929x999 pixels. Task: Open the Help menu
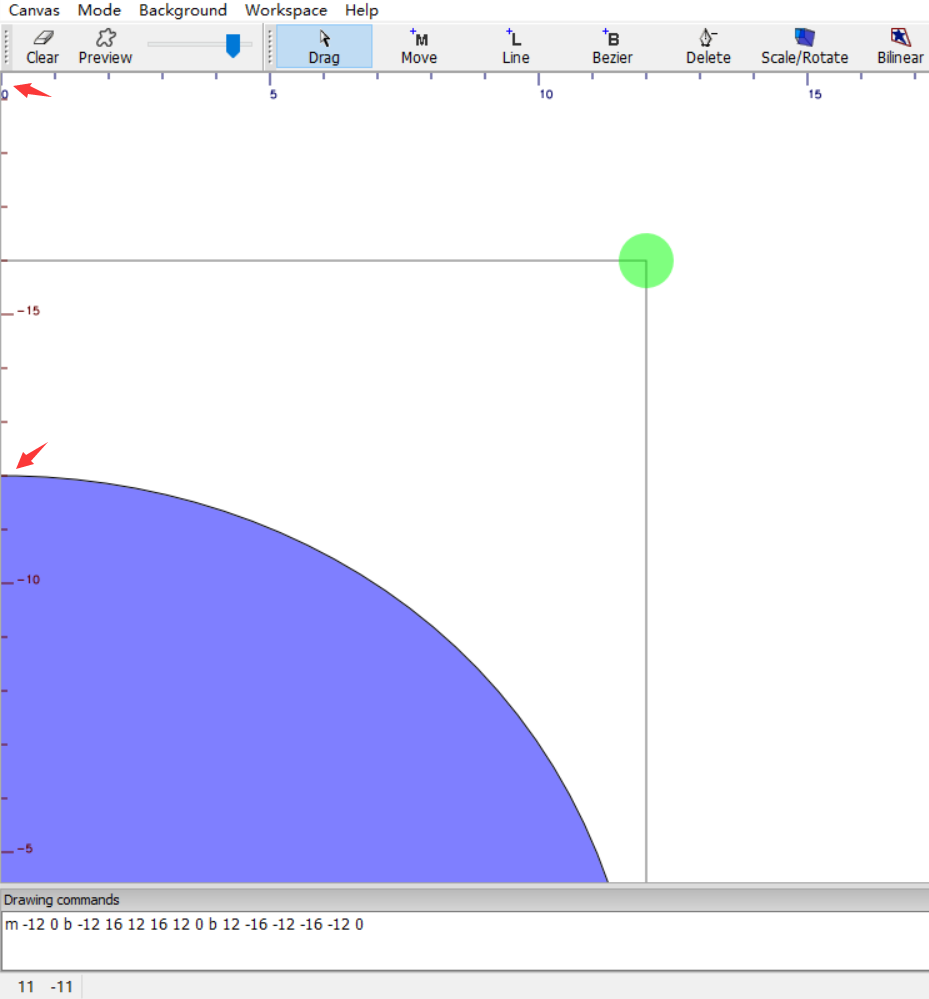click(x=362, y=10)
